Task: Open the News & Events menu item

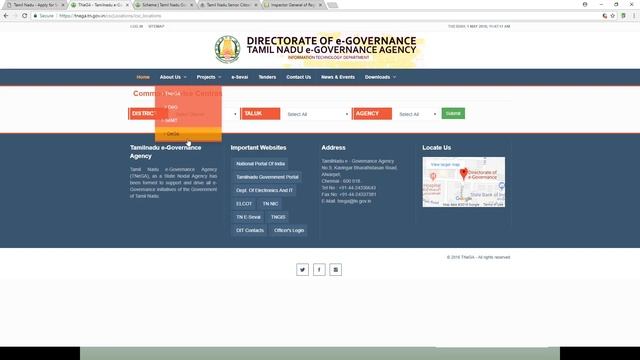Action: pyautogui.click(x=338, y=77)
